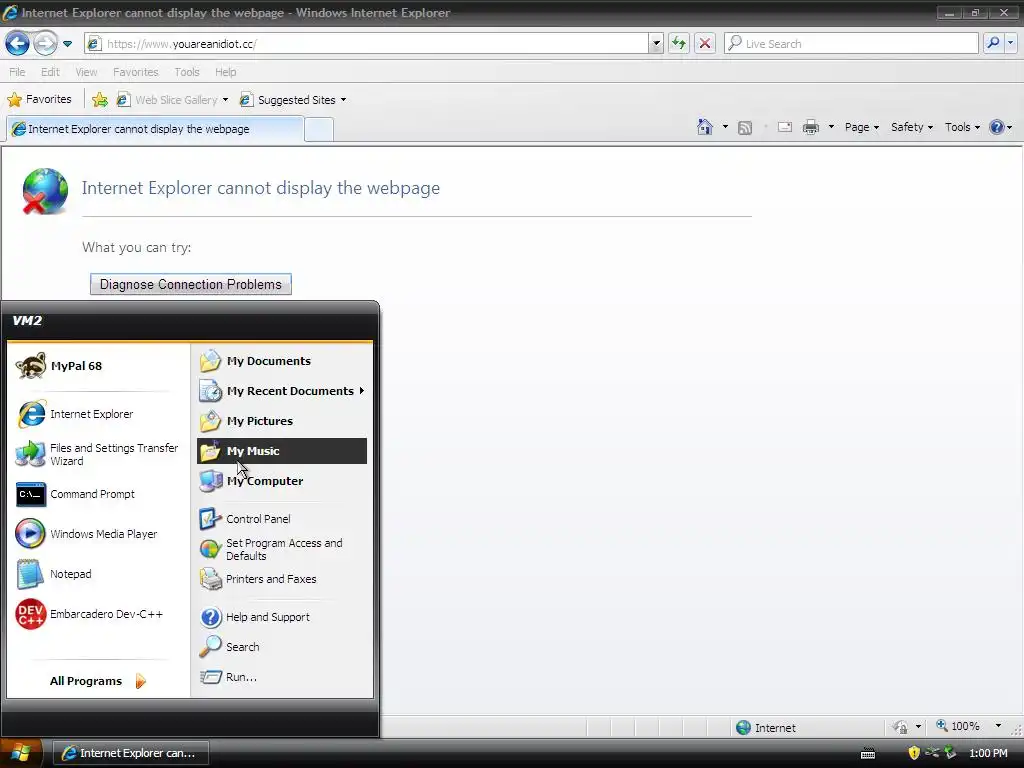The image size is (1024, 768).
Task: Open Printers and Faxes
Action: pos(281,579)
